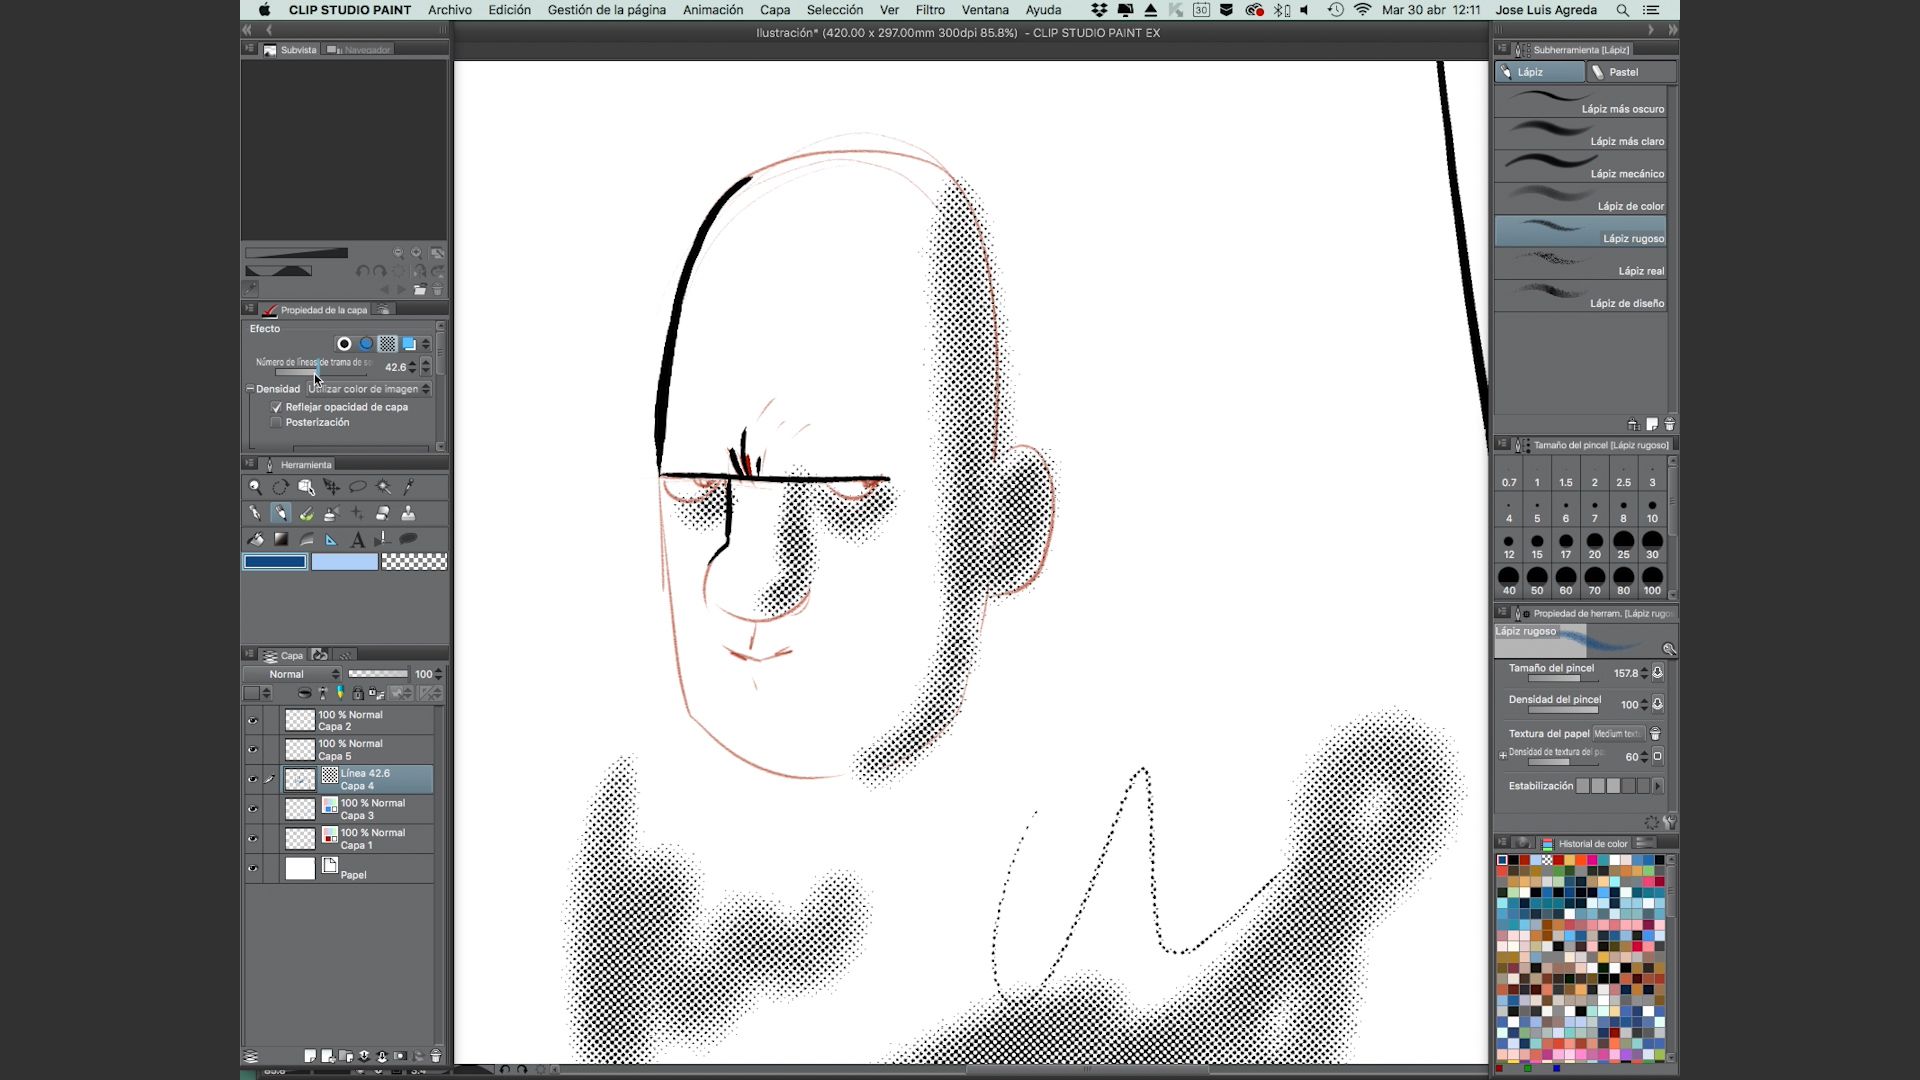Select the Balloon tool
1920x1080 pixels.
click(408, 539)
